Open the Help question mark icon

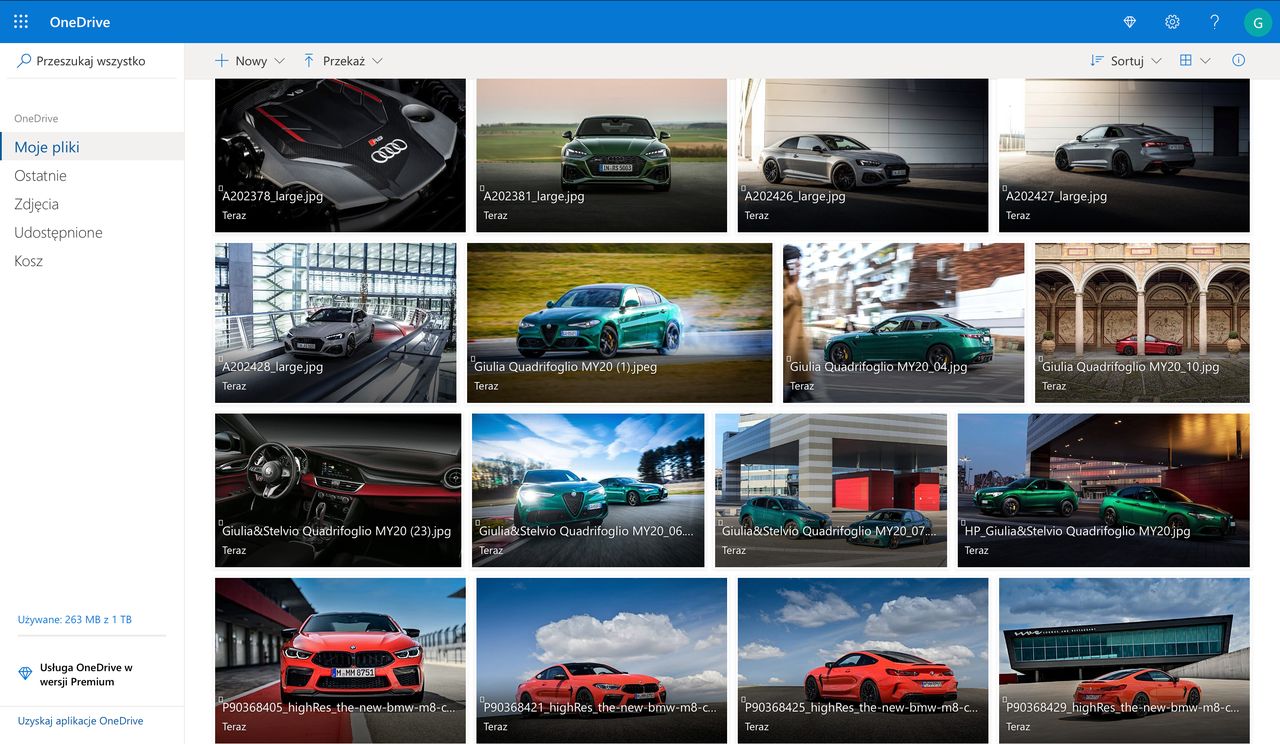tap(1214, 22)
